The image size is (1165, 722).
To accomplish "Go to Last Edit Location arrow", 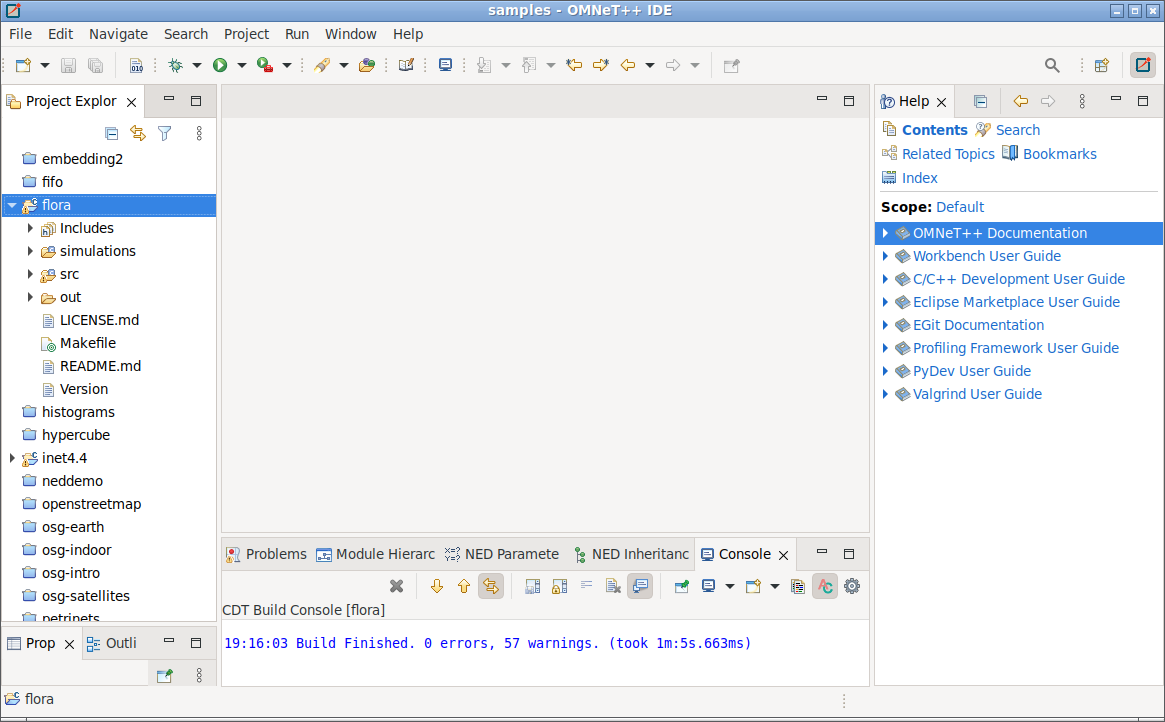I will [x=574, y=65].
